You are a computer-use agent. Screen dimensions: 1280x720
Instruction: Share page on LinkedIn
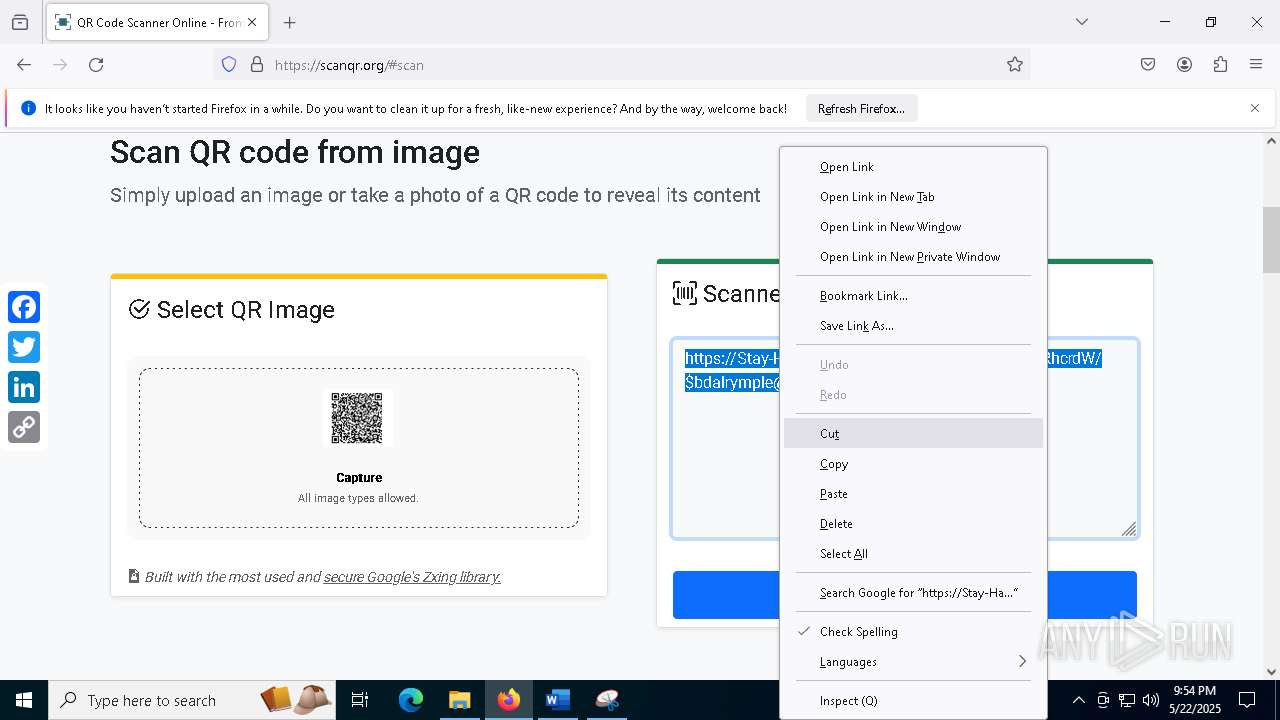tap(24, 387)
